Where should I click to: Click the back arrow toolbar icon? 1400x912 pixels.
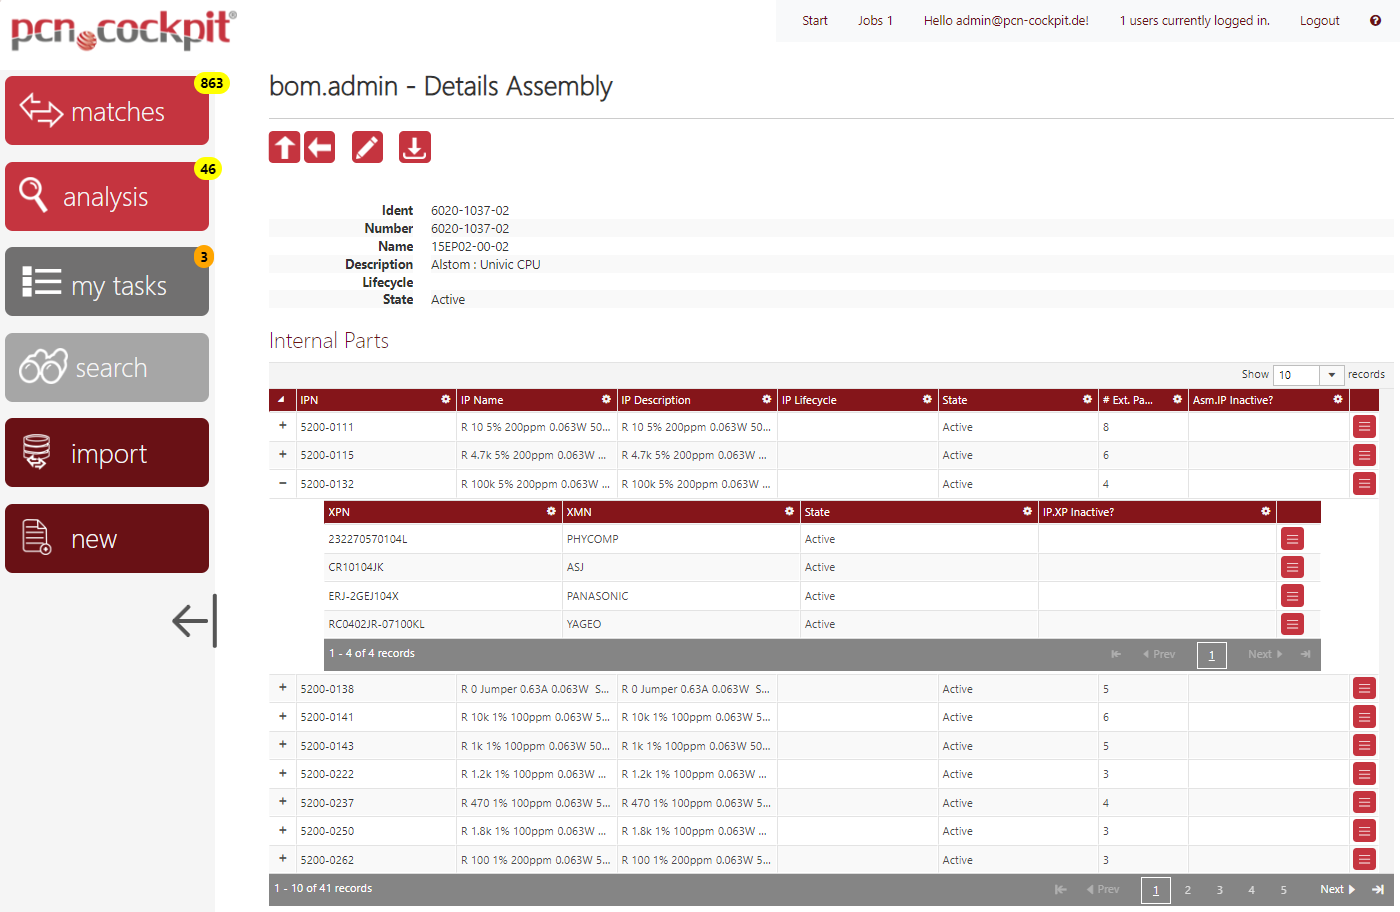[320, 148]
